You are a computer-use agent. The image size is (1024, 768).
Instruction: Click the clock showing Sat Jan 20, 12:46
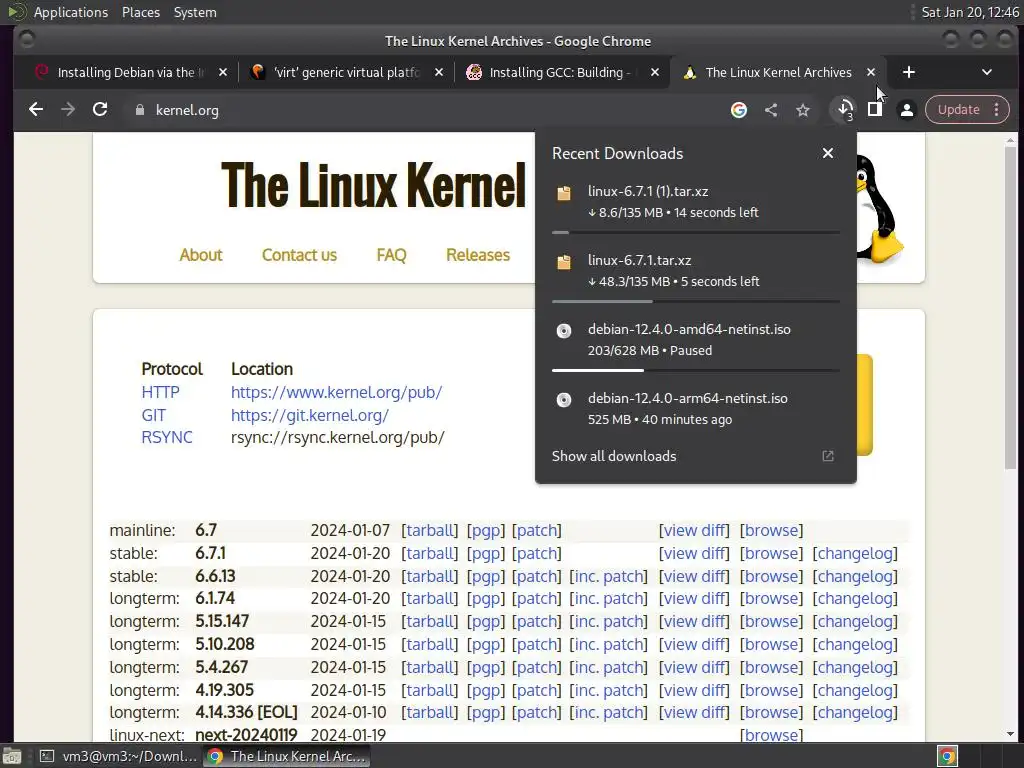969,12
